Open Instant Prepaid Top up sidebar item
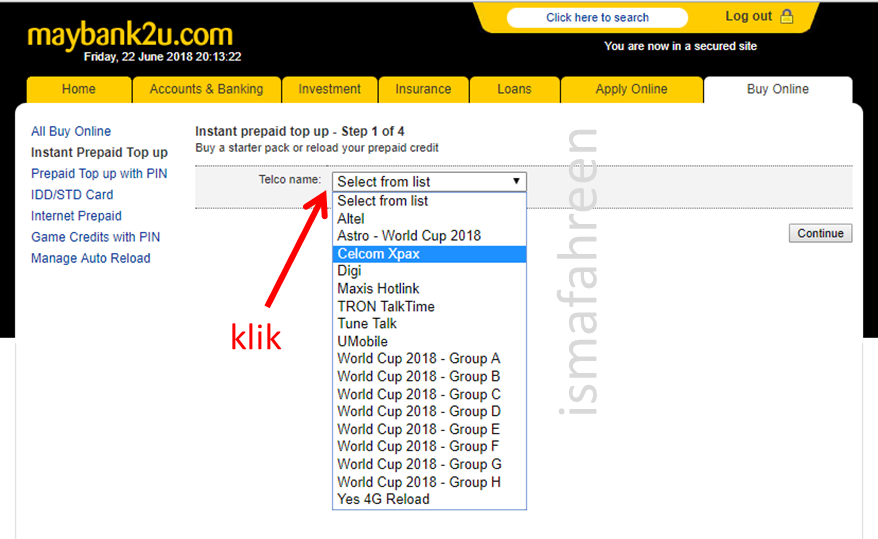Image resolution: width=878 pixels, height=539 pixels. coord(99,153)
